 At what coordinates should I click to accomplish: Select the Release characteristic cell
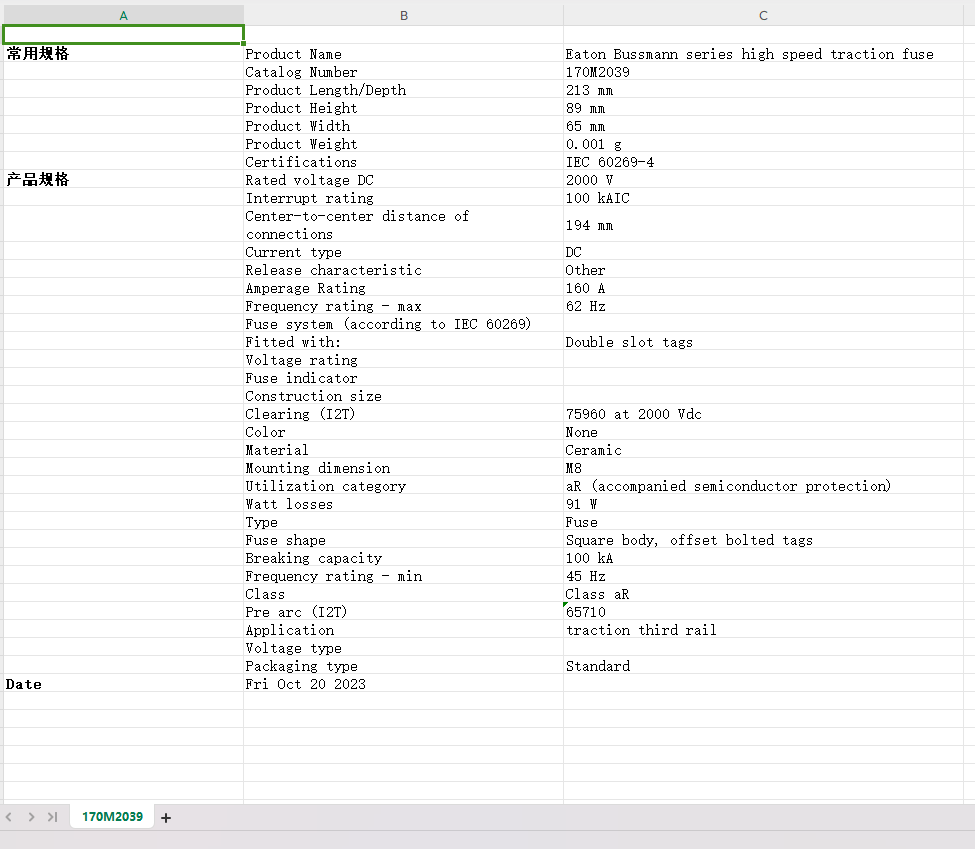[x=404, y=270]
